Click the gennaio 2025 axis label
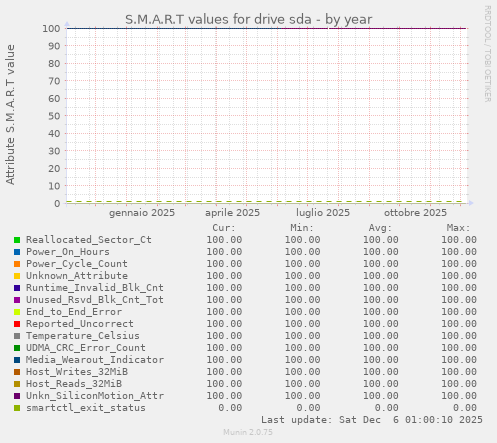The image size is (497, 443). point(142,213)
